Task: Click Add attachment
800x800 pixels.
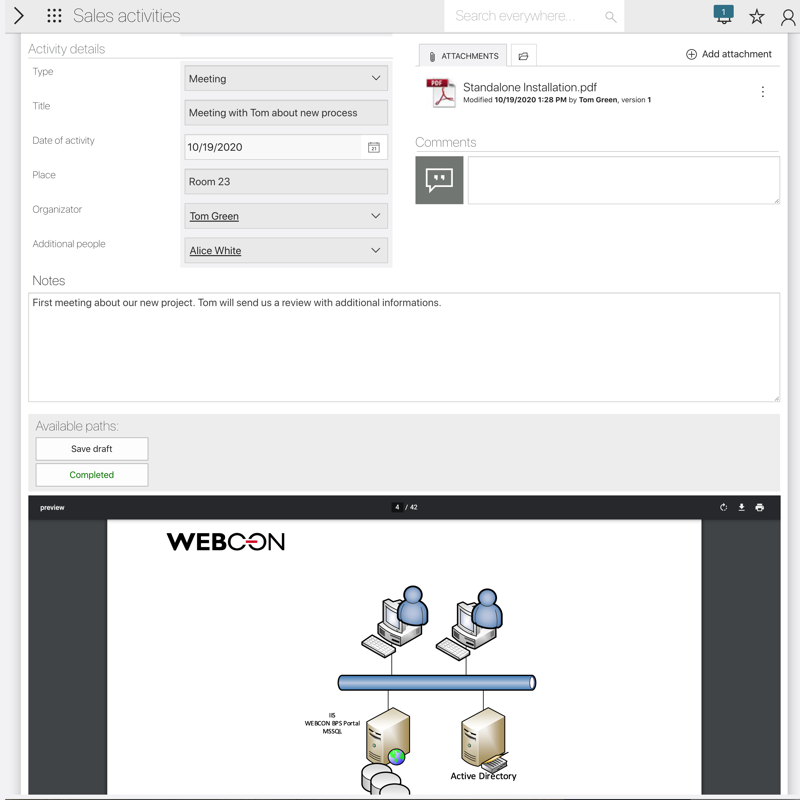Action: tap(728, 54)
